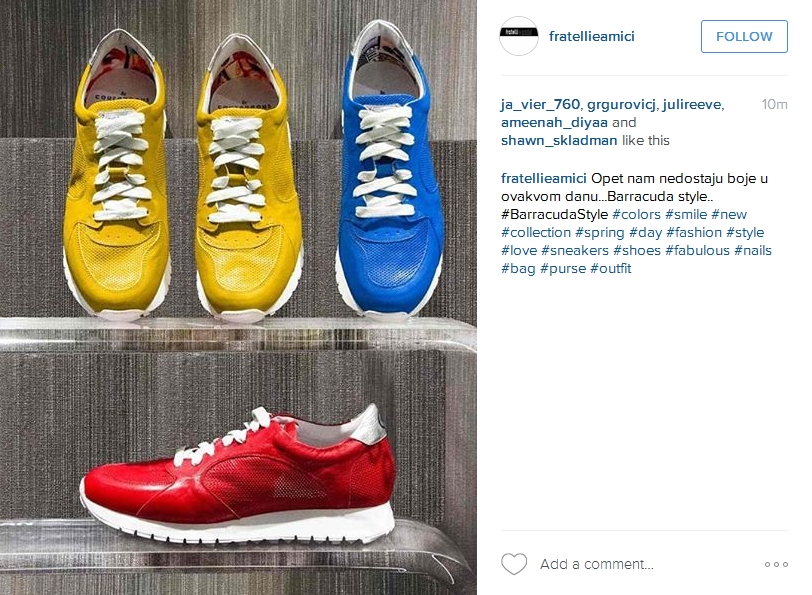Explore the #outfit hashtag

(x=611, y=268)
